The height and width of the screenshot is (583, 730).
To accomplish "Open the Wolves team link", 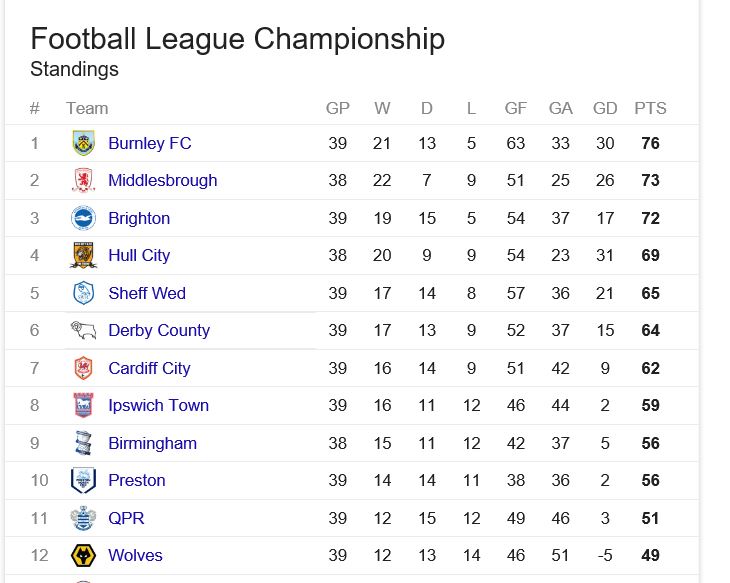I will (x=135, y=556).
